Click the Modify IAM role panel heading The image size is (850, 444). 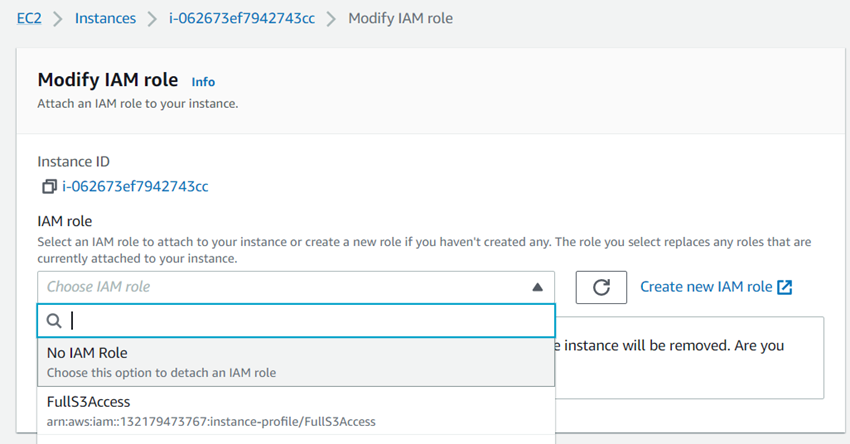[107, 80]
